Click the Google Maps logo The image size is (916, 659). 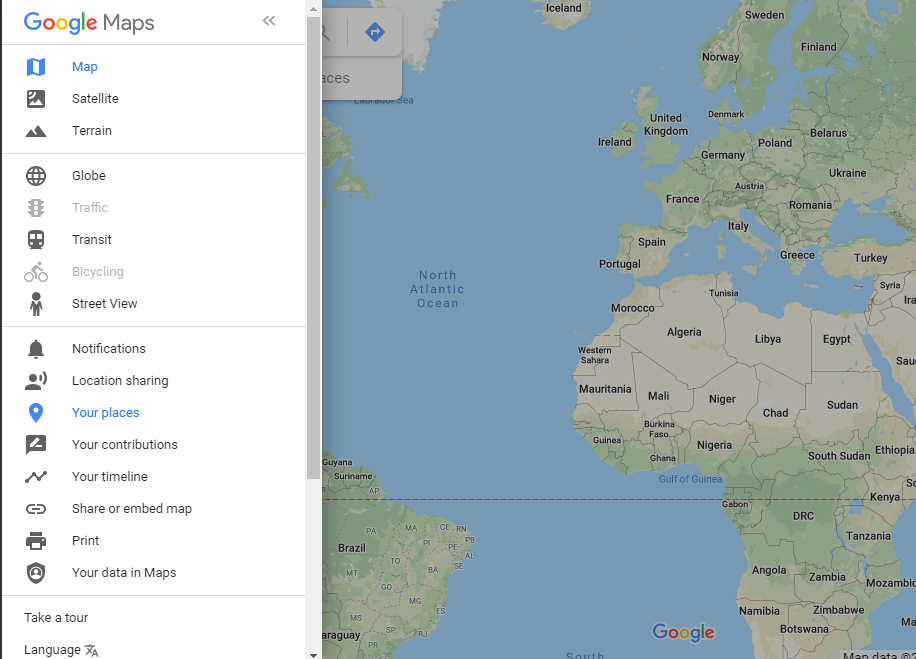pyautogui.click(x=89, y=23)
